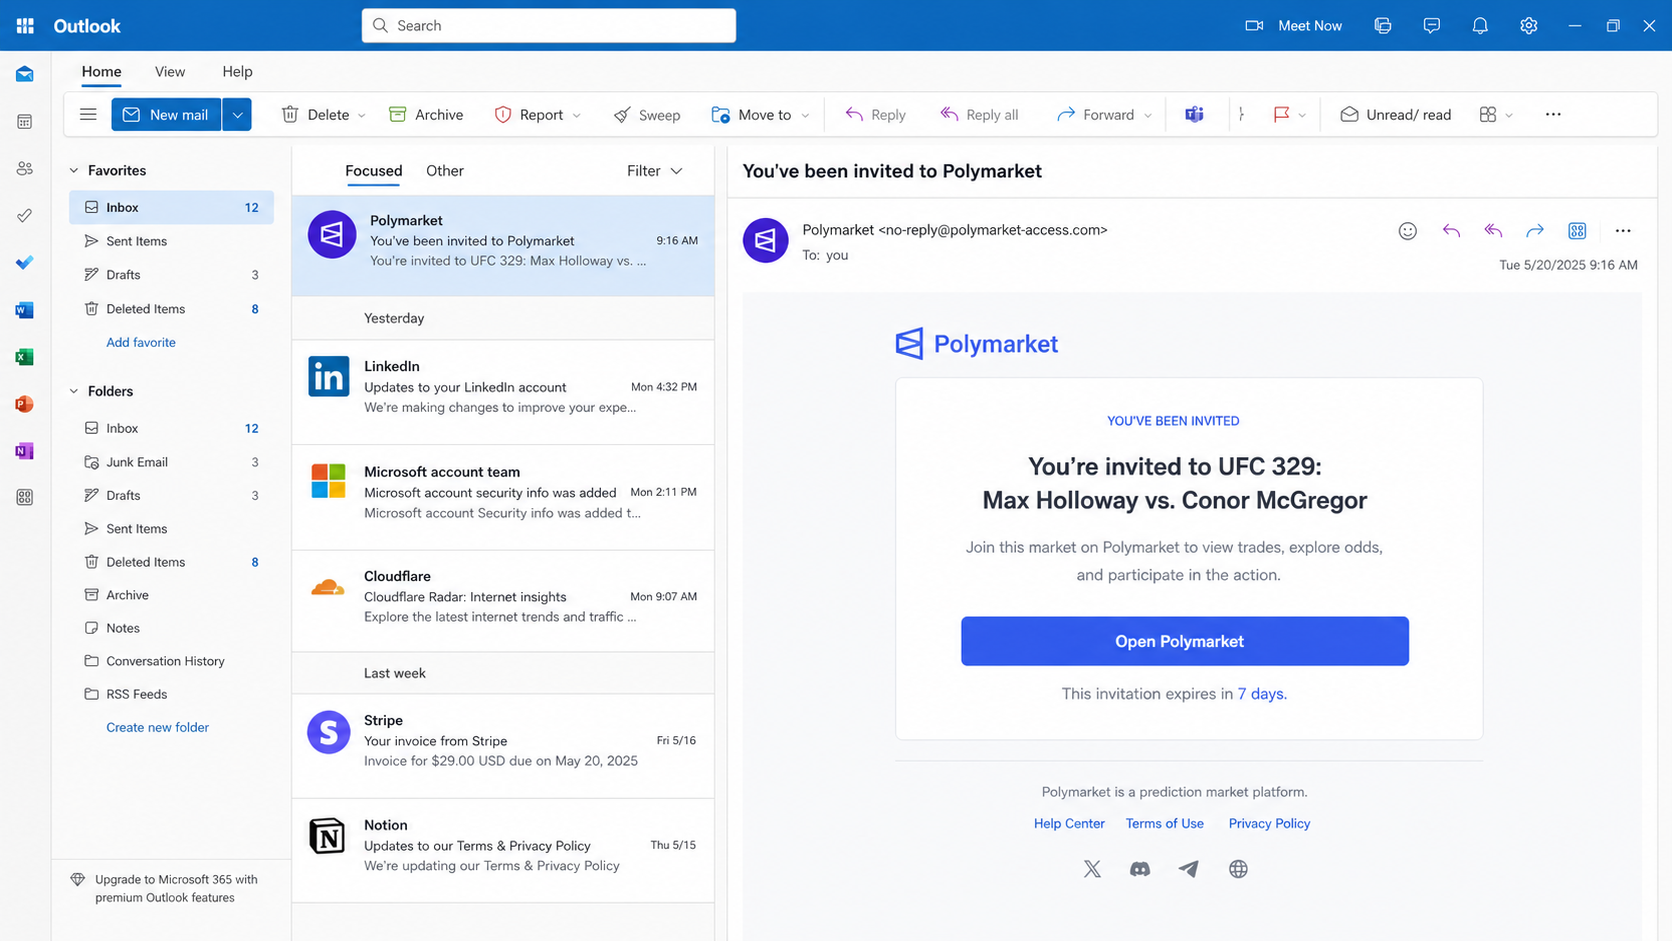This screenshot has height=941, width=1672.
Task: Open the Teams icon in the toolbar
Action: 1194,114
